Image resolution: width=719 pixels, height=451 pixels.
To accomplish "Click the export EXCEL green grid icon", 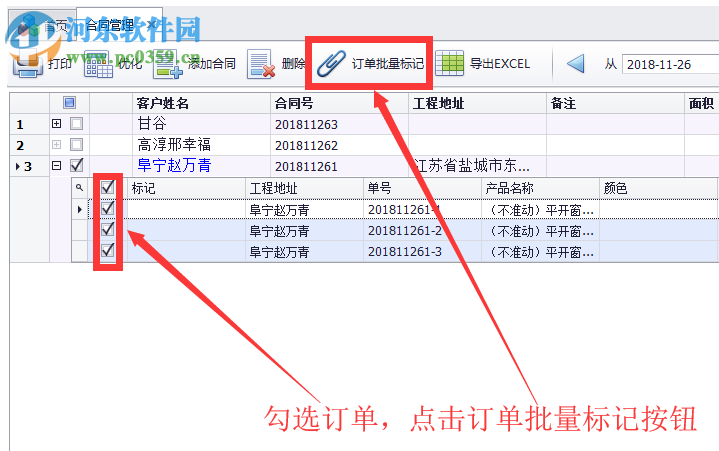I will click(449, 63).
